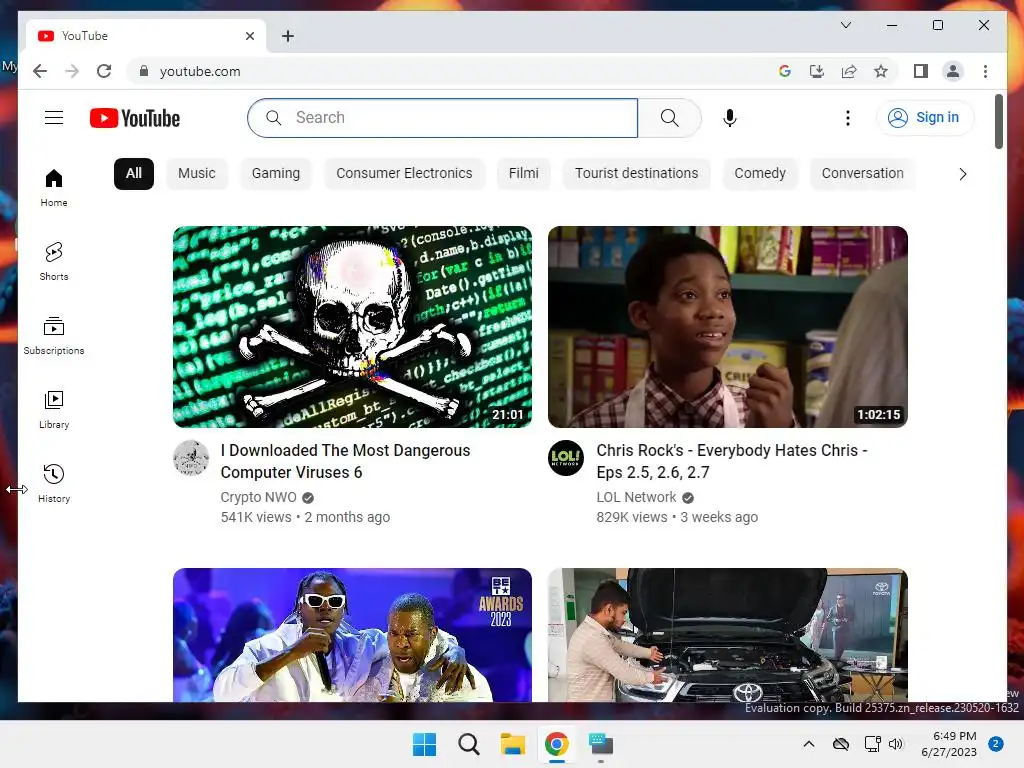The image size is (1024, 768).
Task: Bookmark this tab with star icon
Action: pyautogui.click(x=880, y=71)
